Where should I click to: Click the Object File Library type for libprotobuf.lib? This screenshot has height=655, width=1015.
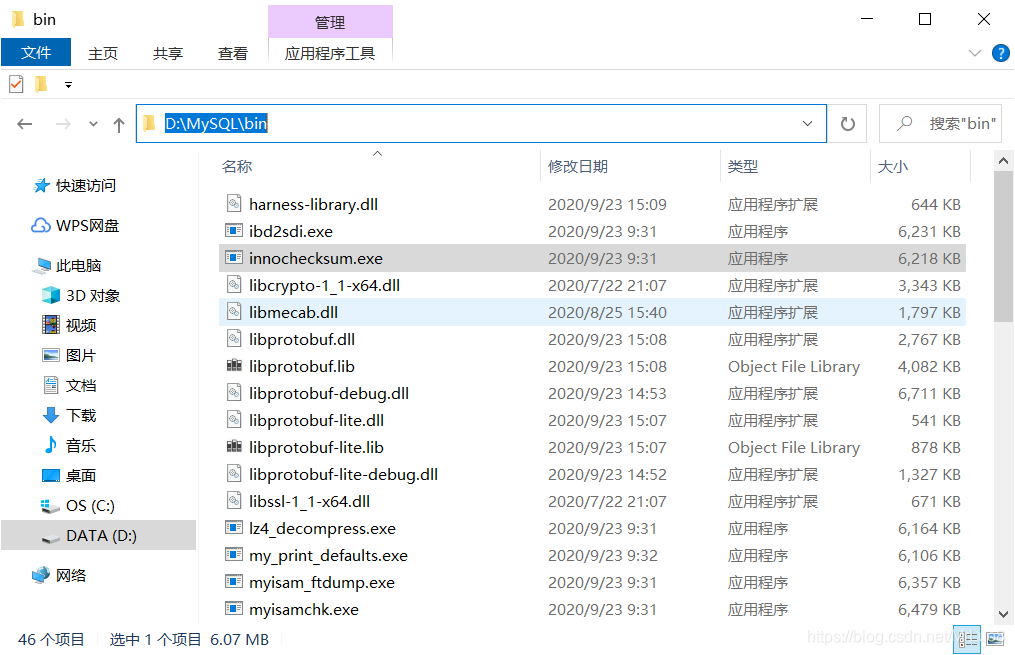tap(794, 366)
